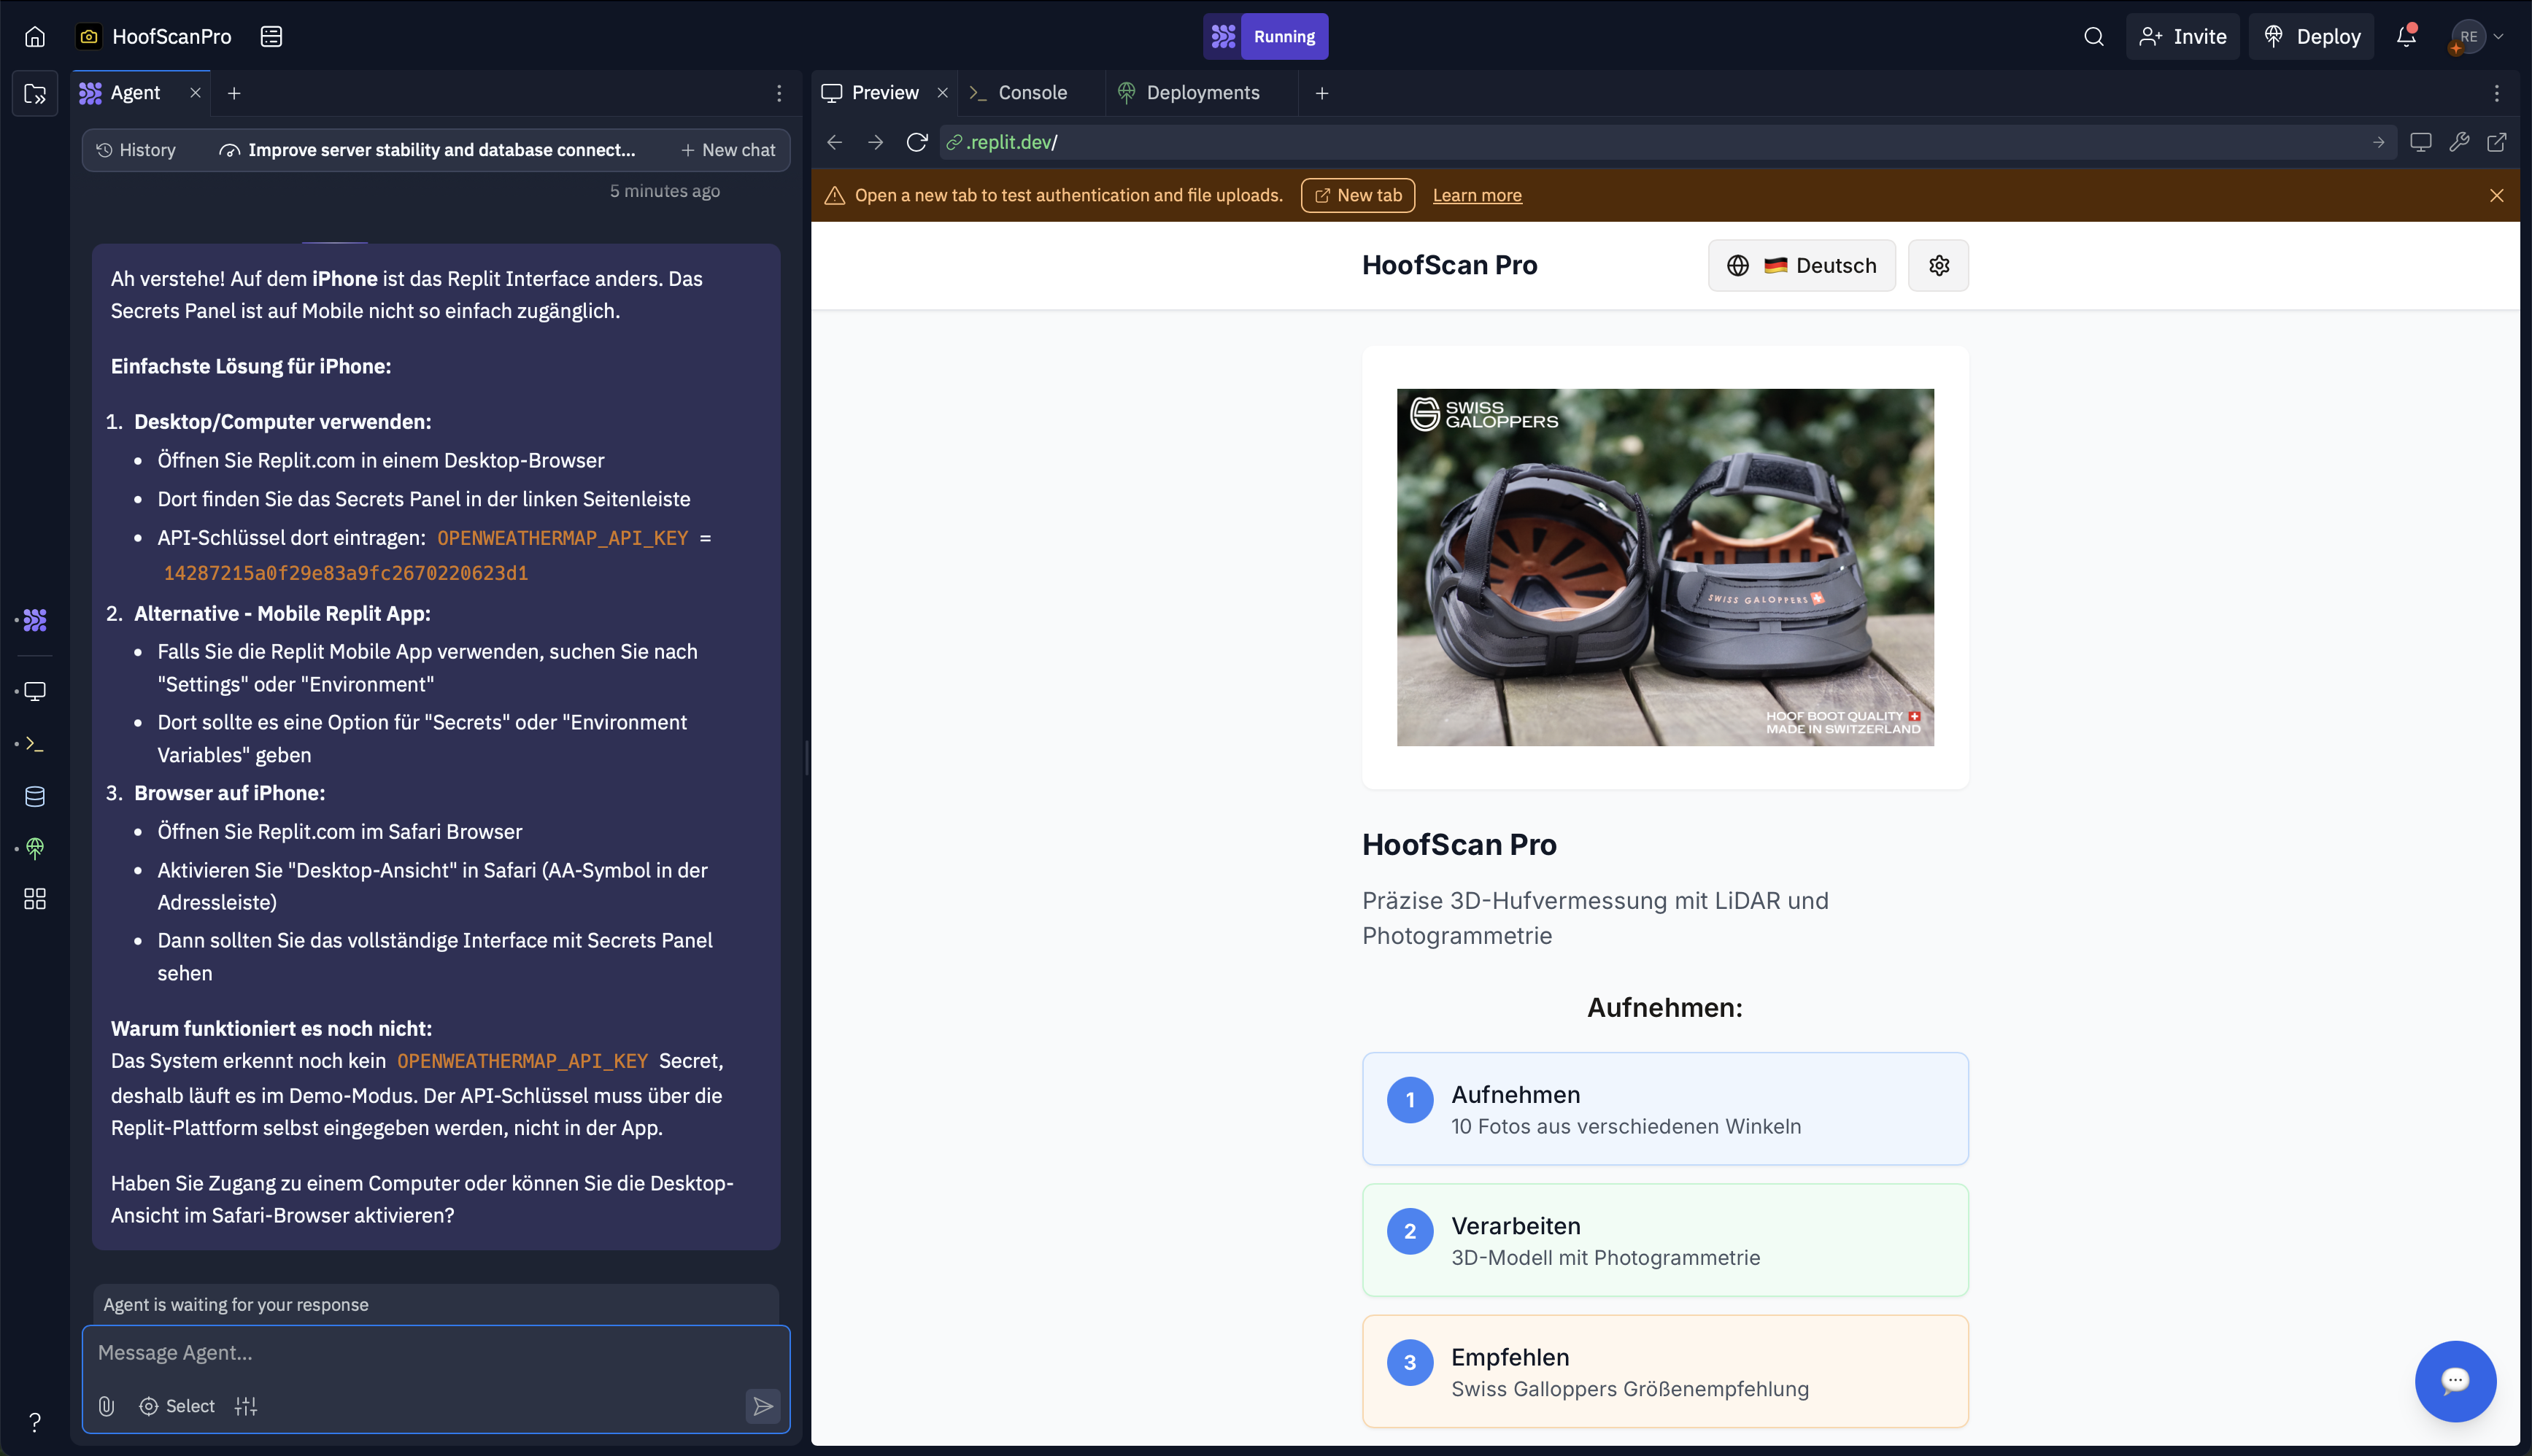2532x1456 pixels.
Task: Click the Deploy button
Action: coord(2311,37)
